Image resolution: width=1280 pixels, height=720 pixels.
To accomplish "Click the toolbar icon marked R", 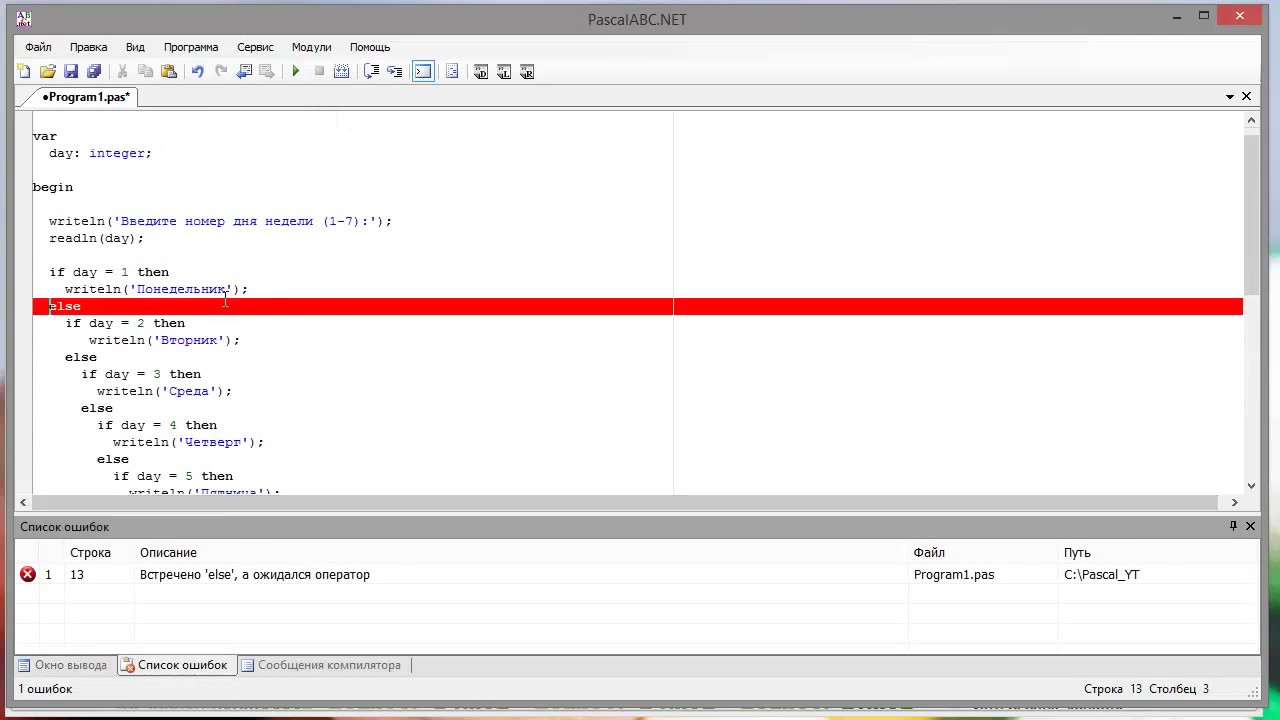I will click(527, 71).
